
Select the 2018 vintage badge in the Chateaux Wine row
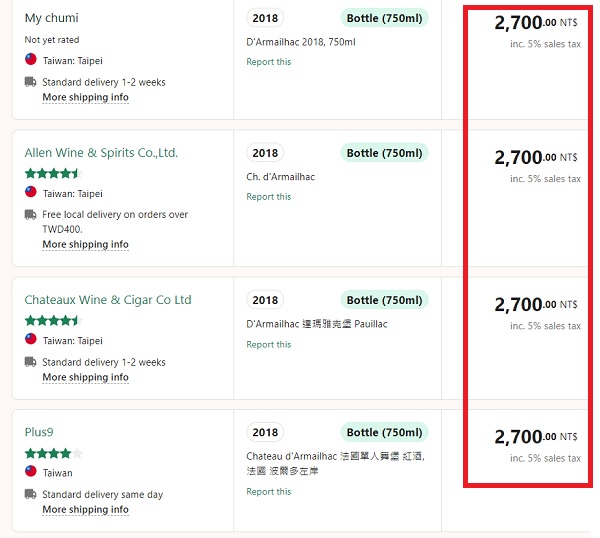[265, 300]
